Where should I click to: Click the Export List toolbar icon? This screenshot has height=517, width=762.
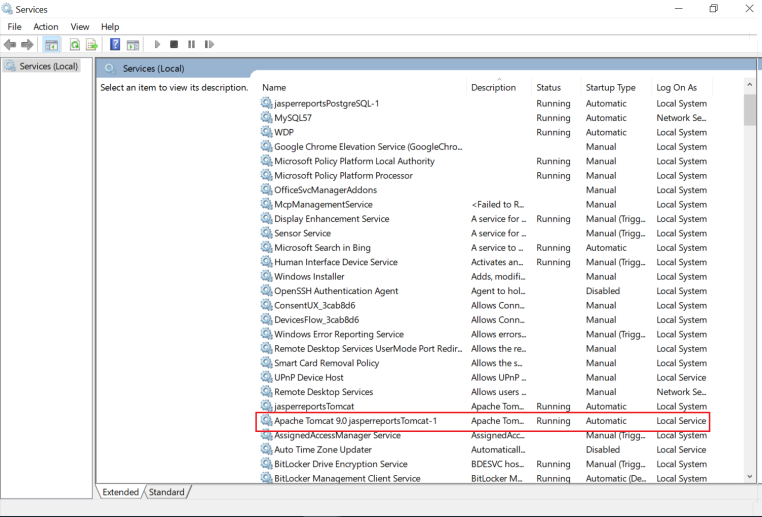point(92,45)
